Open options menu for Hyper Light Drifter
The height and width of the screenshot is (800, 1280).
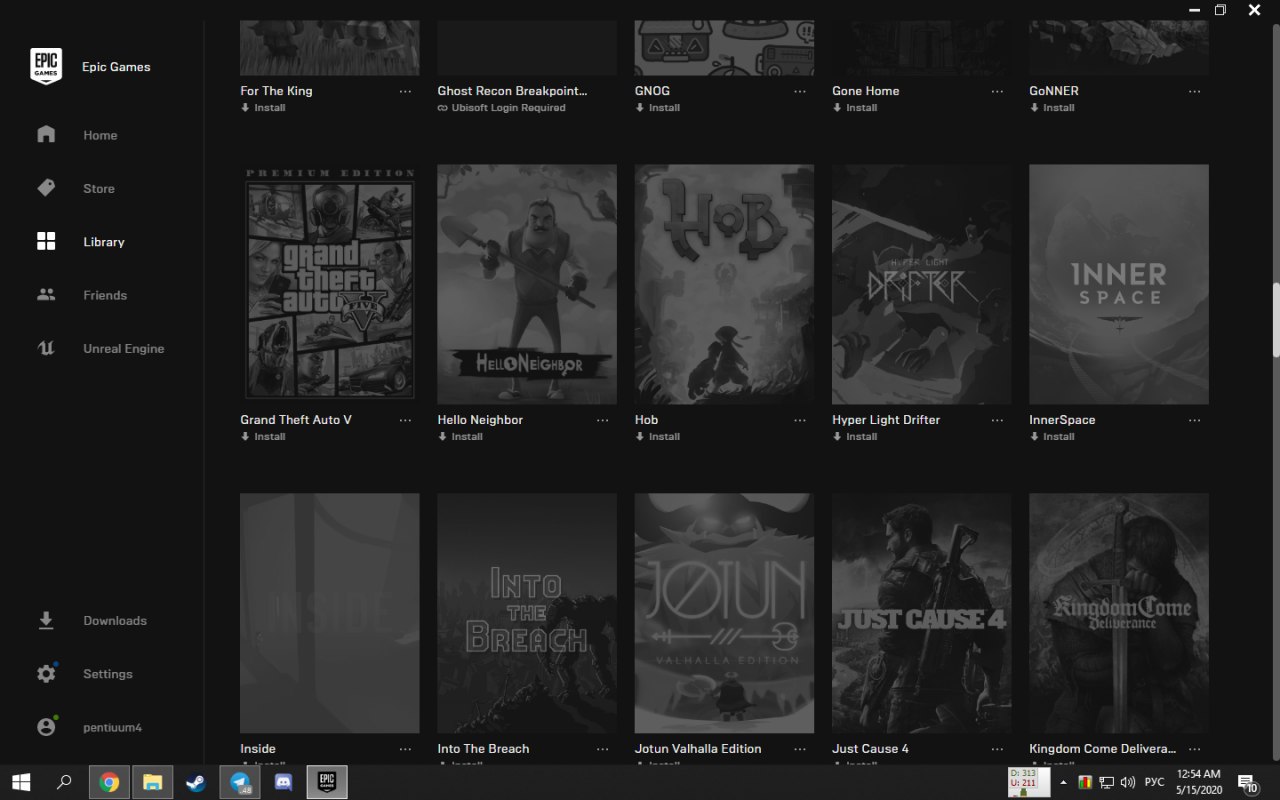[997, 420]
